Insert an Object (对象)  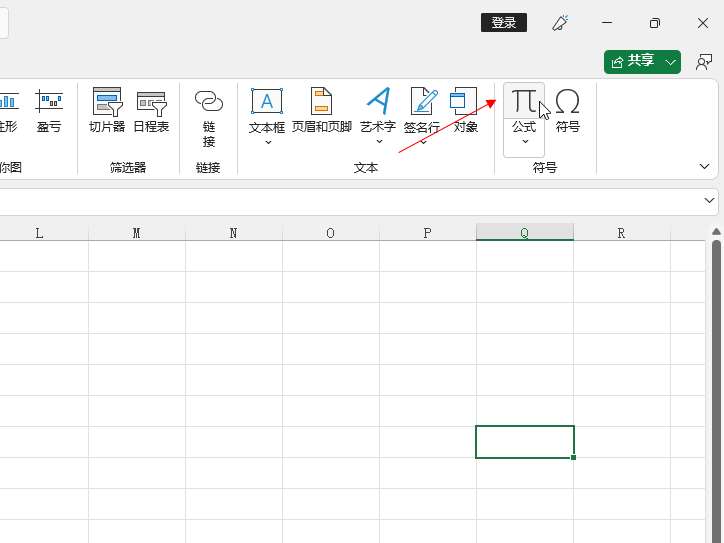tap(465, 111)
